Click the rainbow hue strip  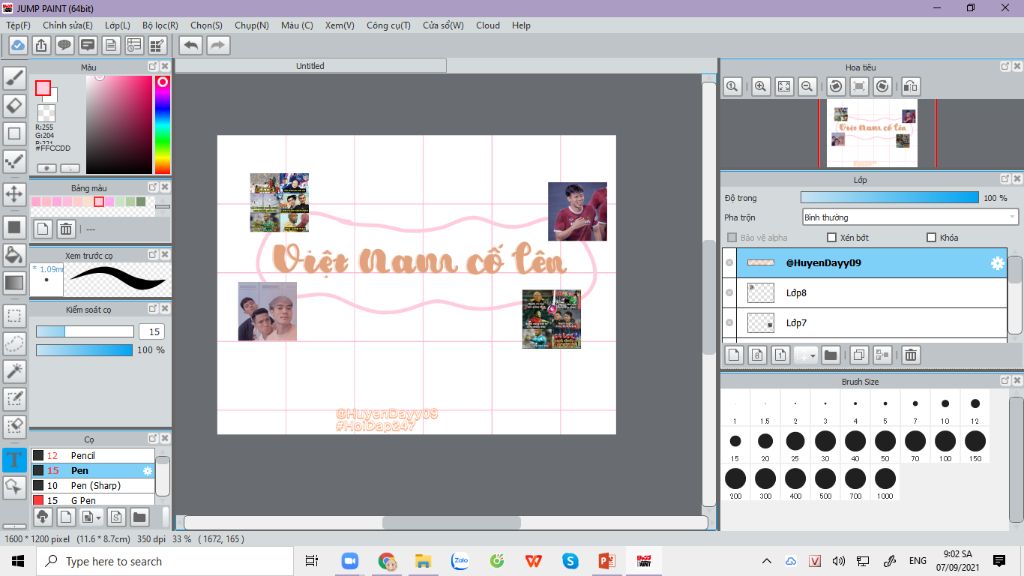[x=163, y=125]
